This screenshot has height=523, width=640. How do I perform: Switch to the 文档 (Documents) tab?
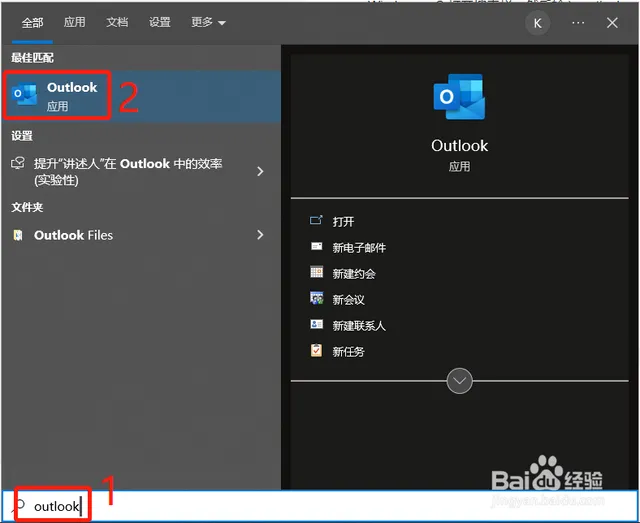tap(117, 22)
